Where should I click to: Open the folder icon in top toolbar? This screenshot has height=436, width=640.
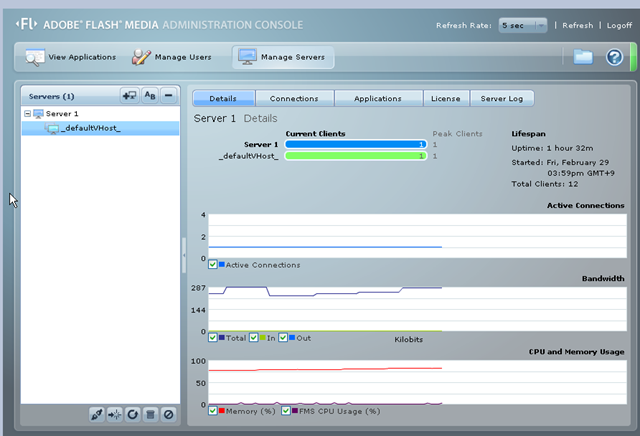(583, 57)
